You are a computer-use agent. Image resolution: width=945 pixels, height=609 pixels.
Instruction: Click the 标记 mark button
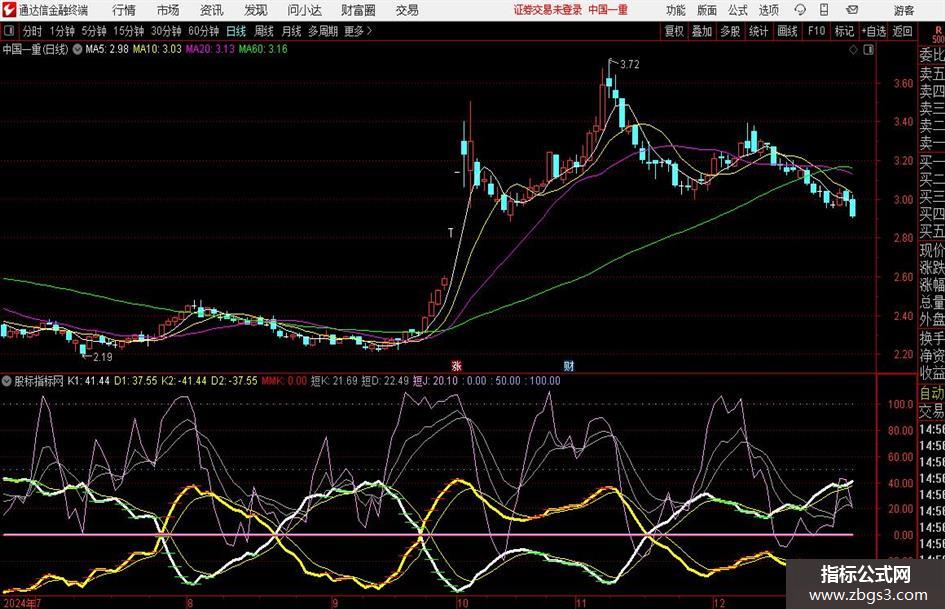click(844, 31)
